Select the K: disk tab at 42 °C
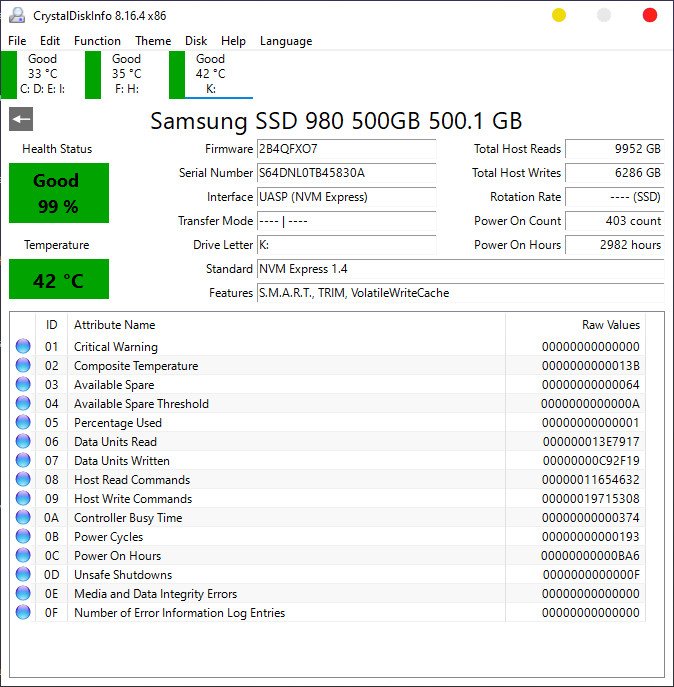 tap(210, 74)
